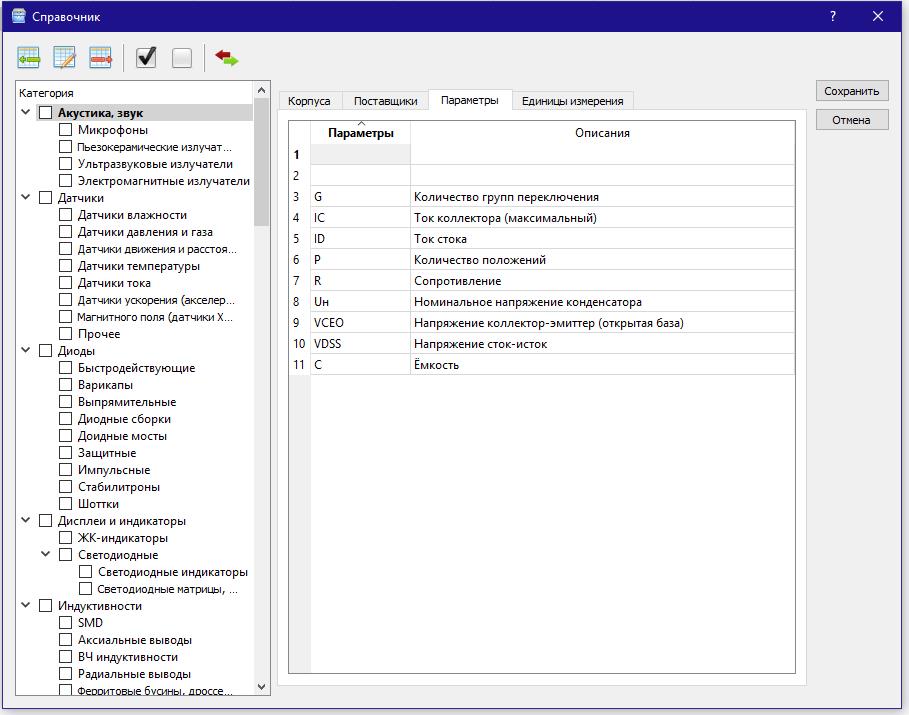Click the Справочник app icon in title bar
This screenshot has width=909, height=715.
click(x=18, y=16)
